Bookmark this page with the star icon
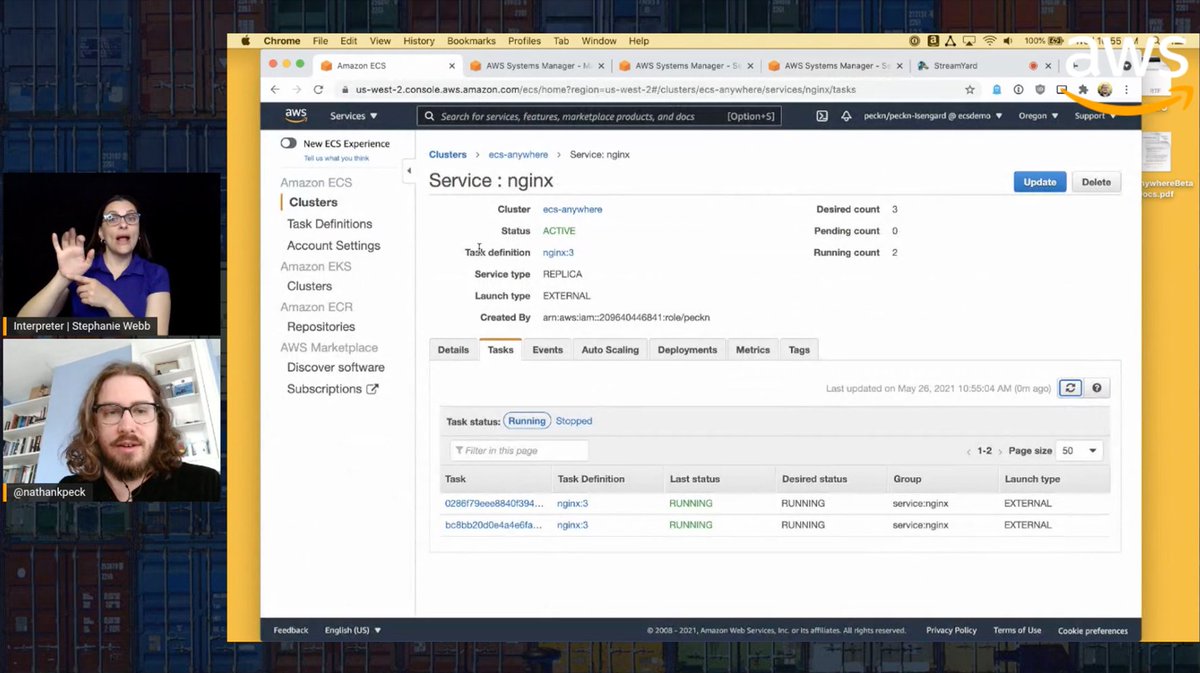Screen dimensions: 1200x673 [970, 89]
